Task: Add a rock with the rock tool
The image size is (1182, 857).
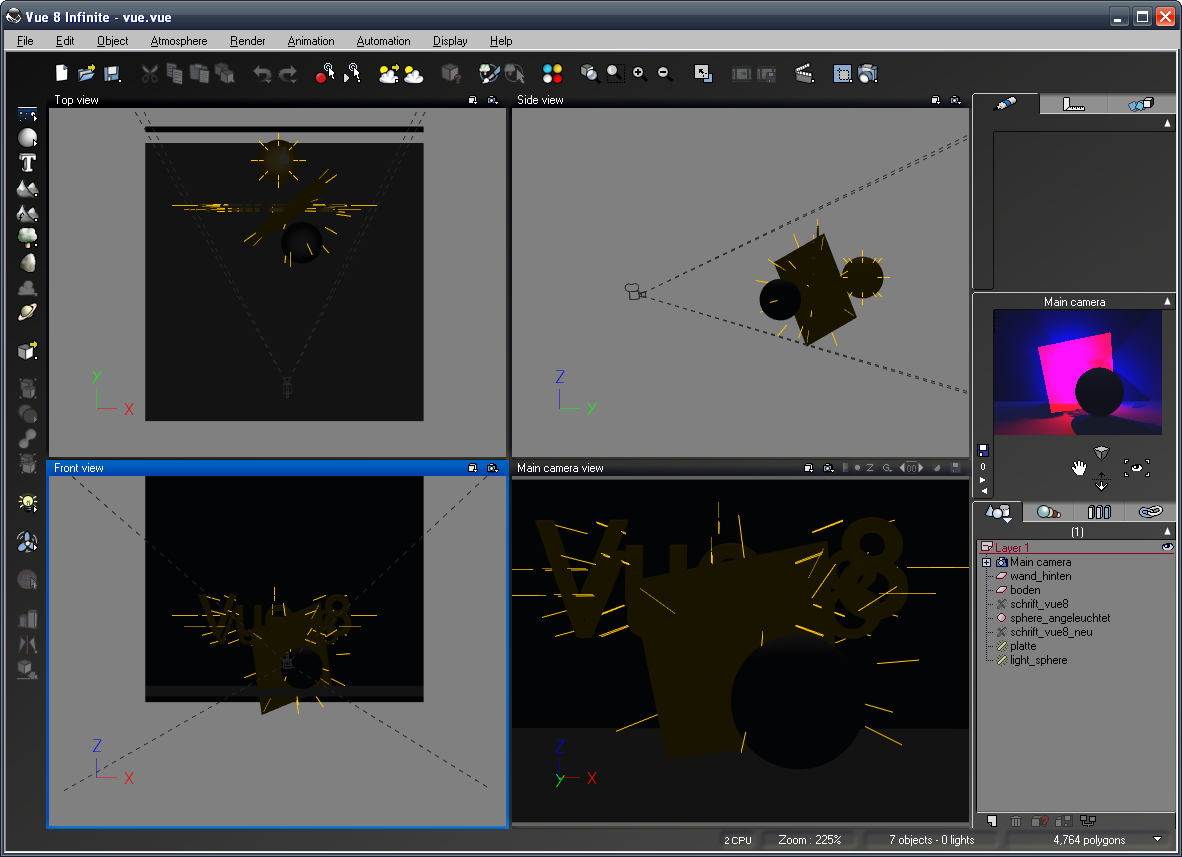Action: pos(27,263)
